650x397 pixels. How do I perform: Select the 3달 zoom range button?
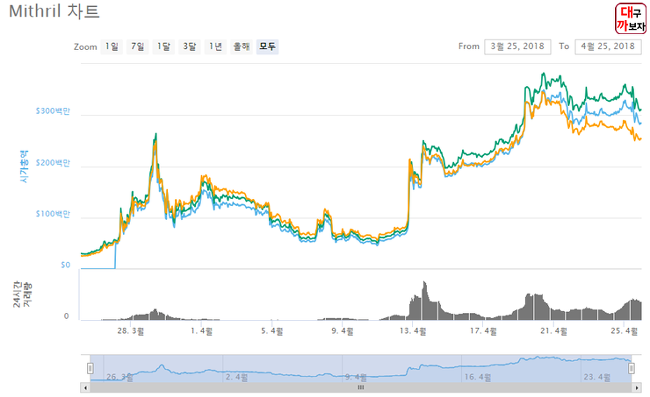pyautogui.click(x=189, y=47)
